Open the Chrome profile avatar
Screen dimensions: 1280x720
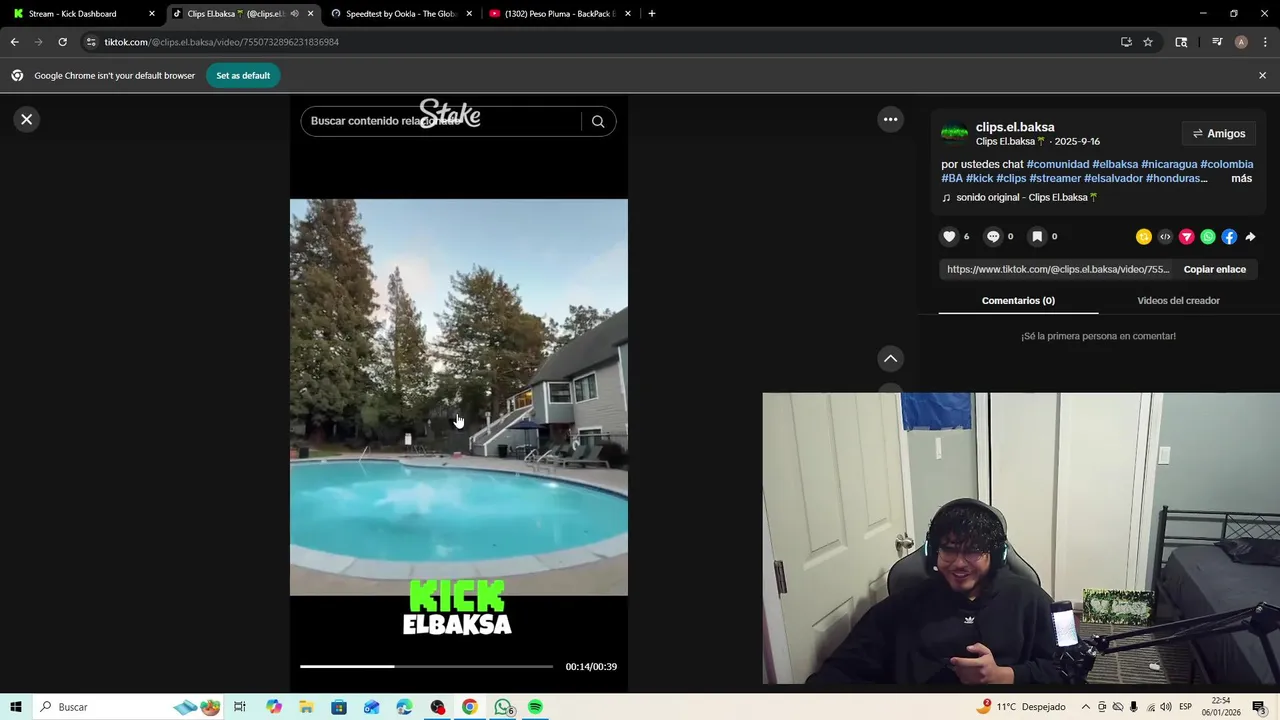click(x=1241, y=42)
